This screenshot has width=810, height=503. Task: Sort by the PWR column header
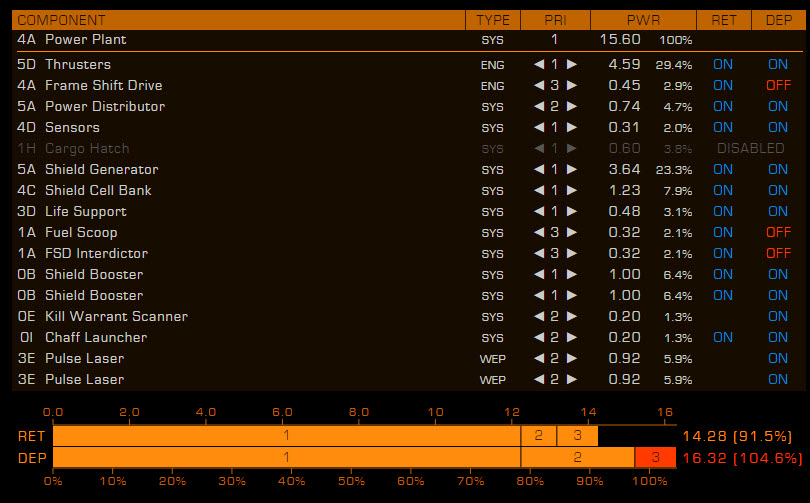pyautogui.click(x=643, y=20)
